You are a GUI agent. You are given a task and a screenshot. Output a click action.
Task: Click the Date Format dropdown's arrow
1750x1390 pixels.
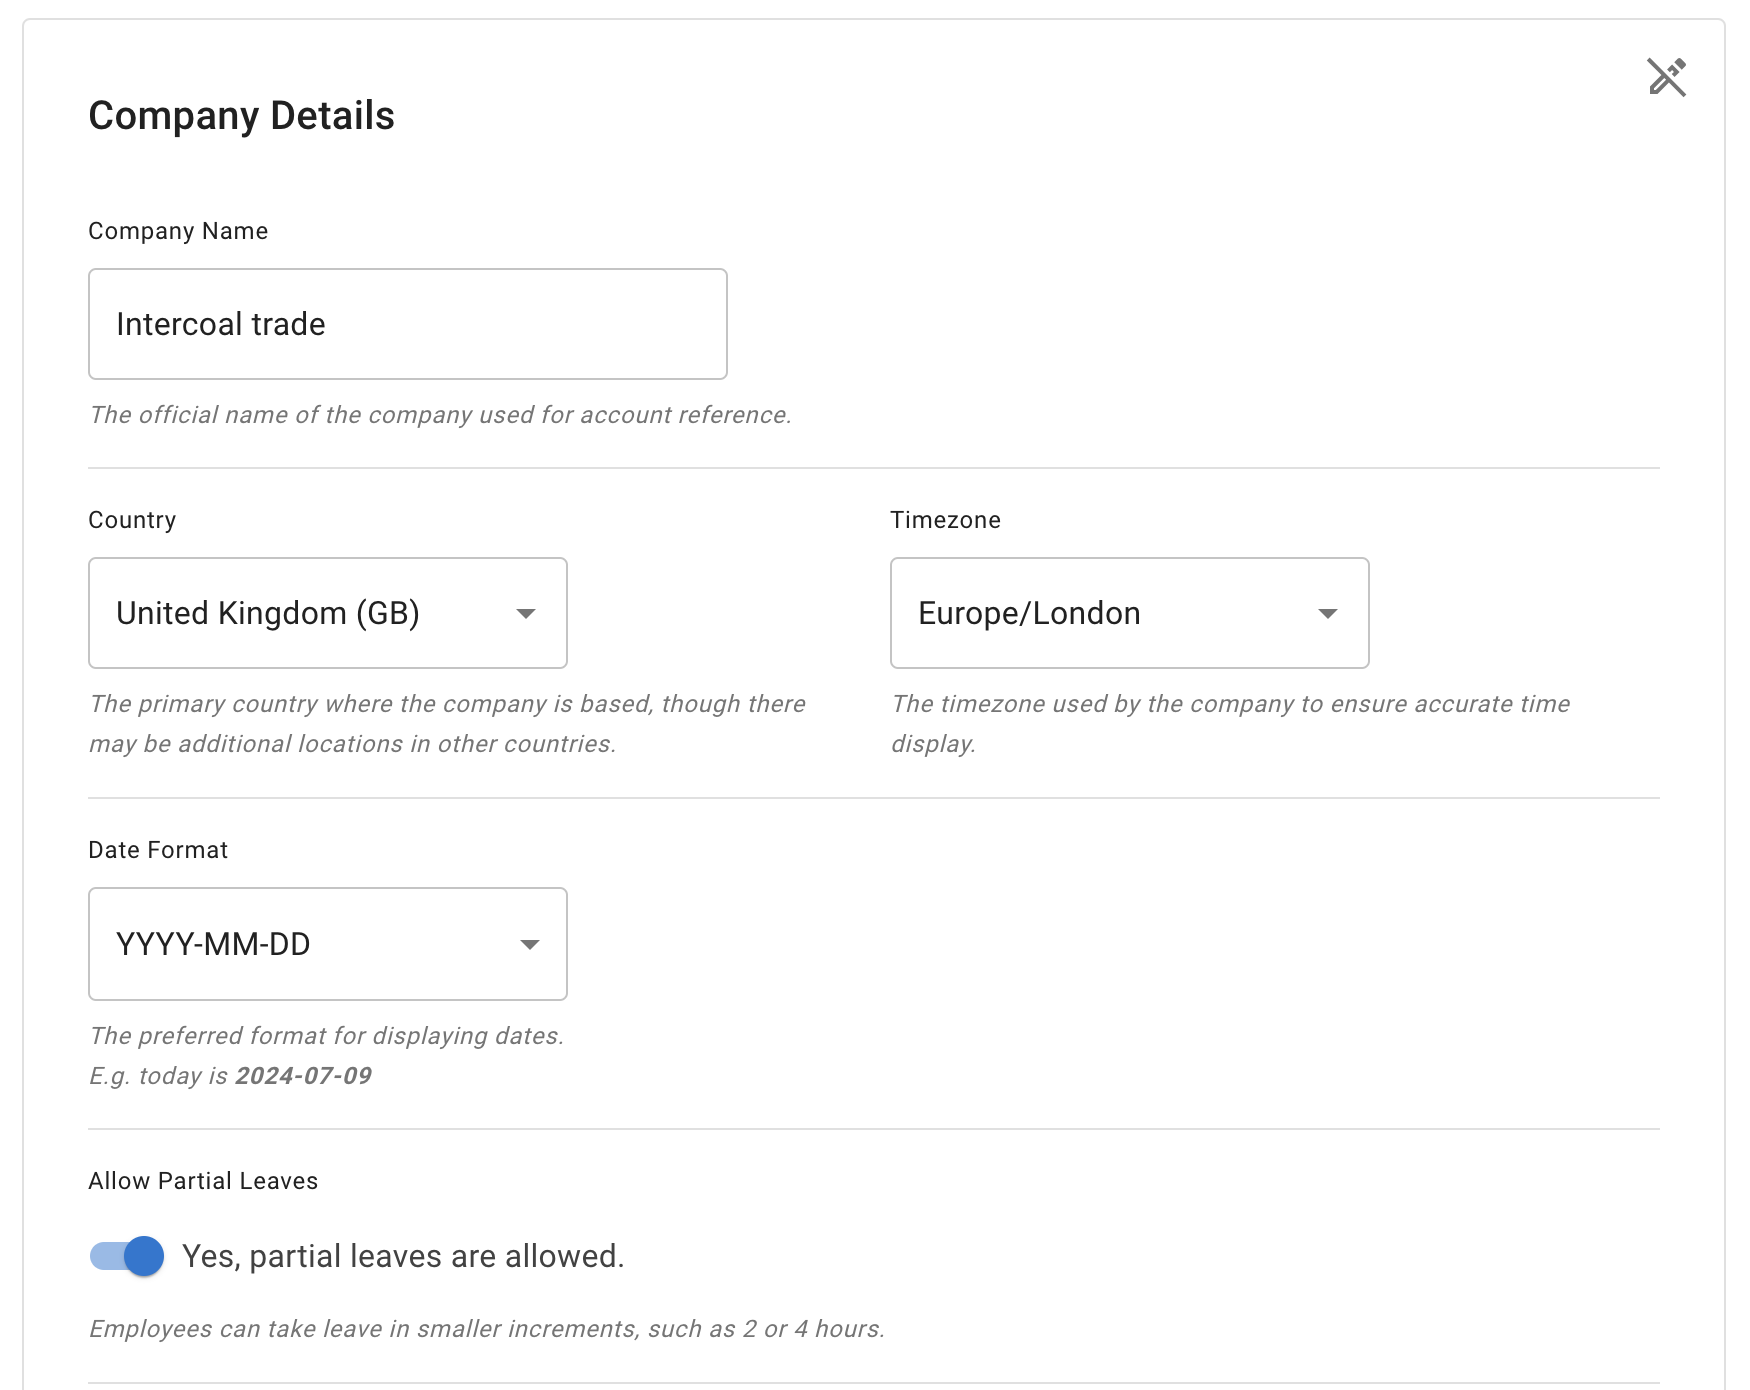click(531, 944)
